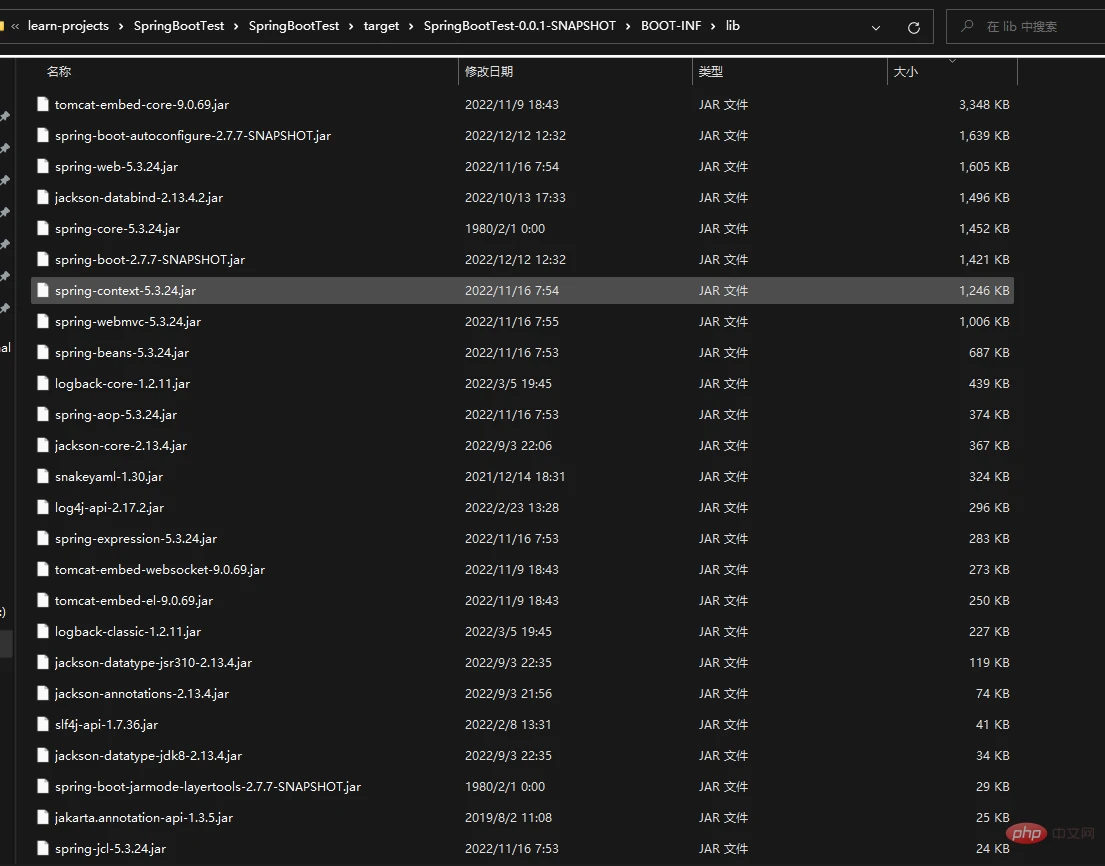Image resolution: width=1105 pixels, height=866 pixels.
Task: Click the search magnifier icon
Action: click(967, 27)
